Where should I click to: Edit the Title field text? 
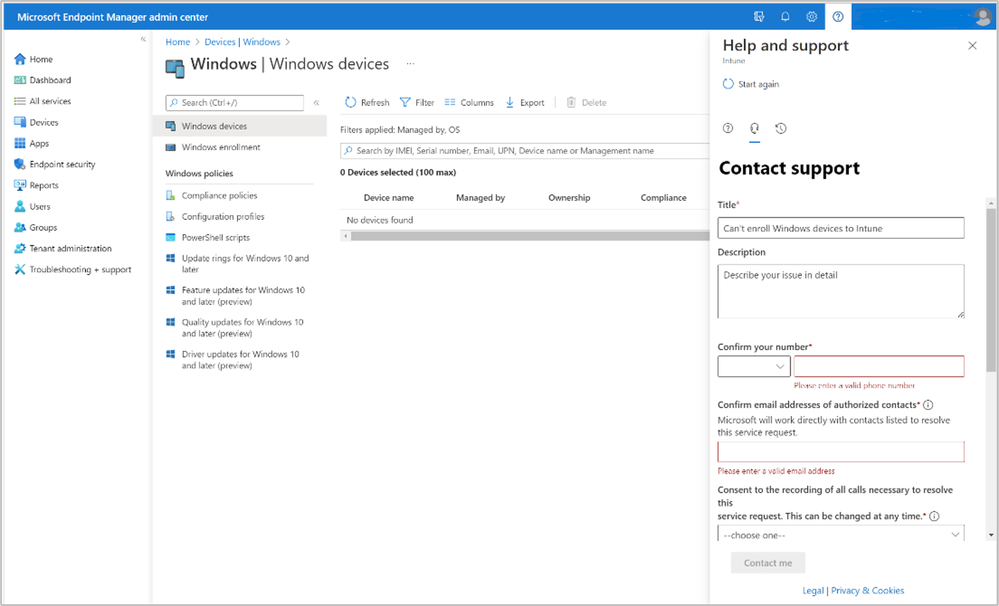[x=840, y=228]
